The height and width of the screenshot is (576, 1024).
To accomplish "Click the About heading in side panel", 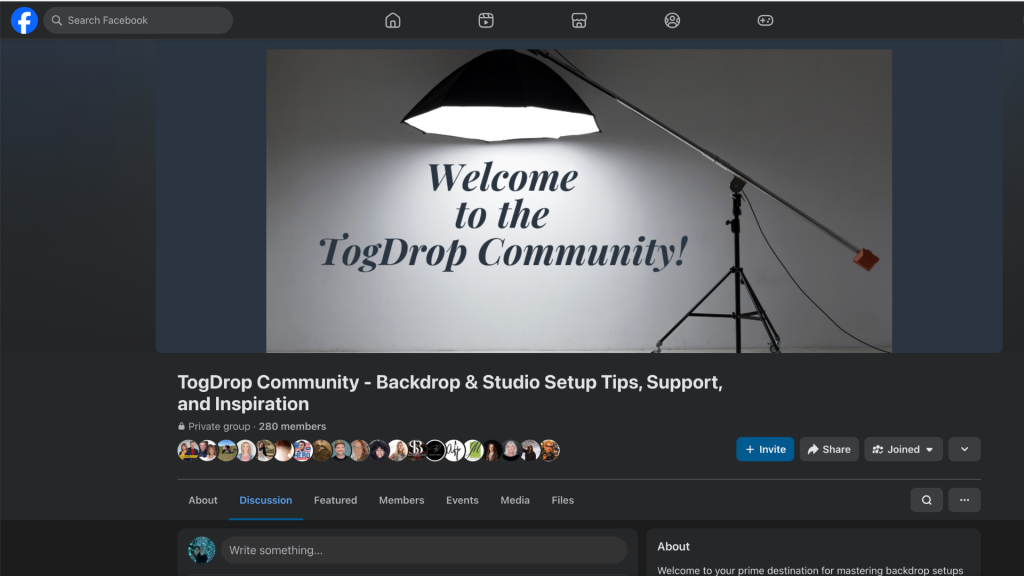I will point(673,547).
